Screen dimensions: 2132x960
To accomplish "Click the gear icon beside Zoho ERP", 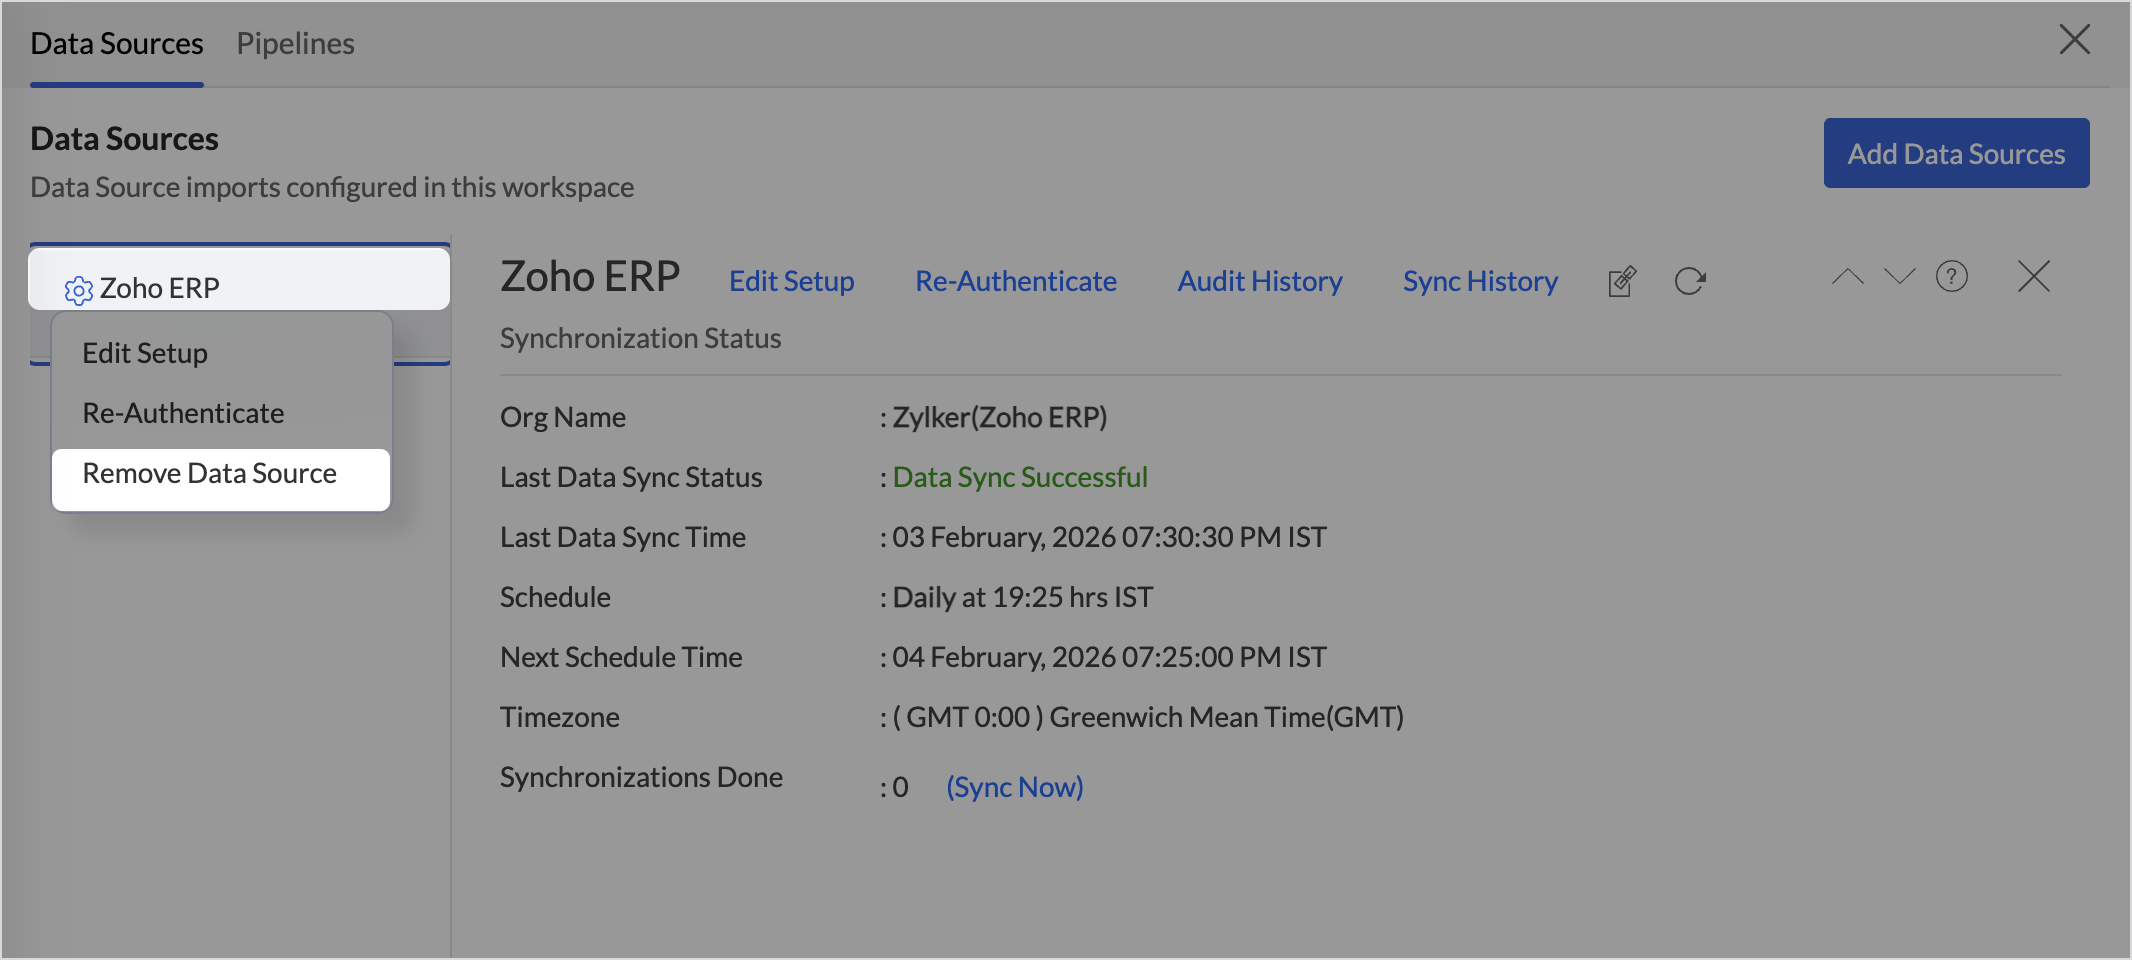I will (x=78, y=290).
